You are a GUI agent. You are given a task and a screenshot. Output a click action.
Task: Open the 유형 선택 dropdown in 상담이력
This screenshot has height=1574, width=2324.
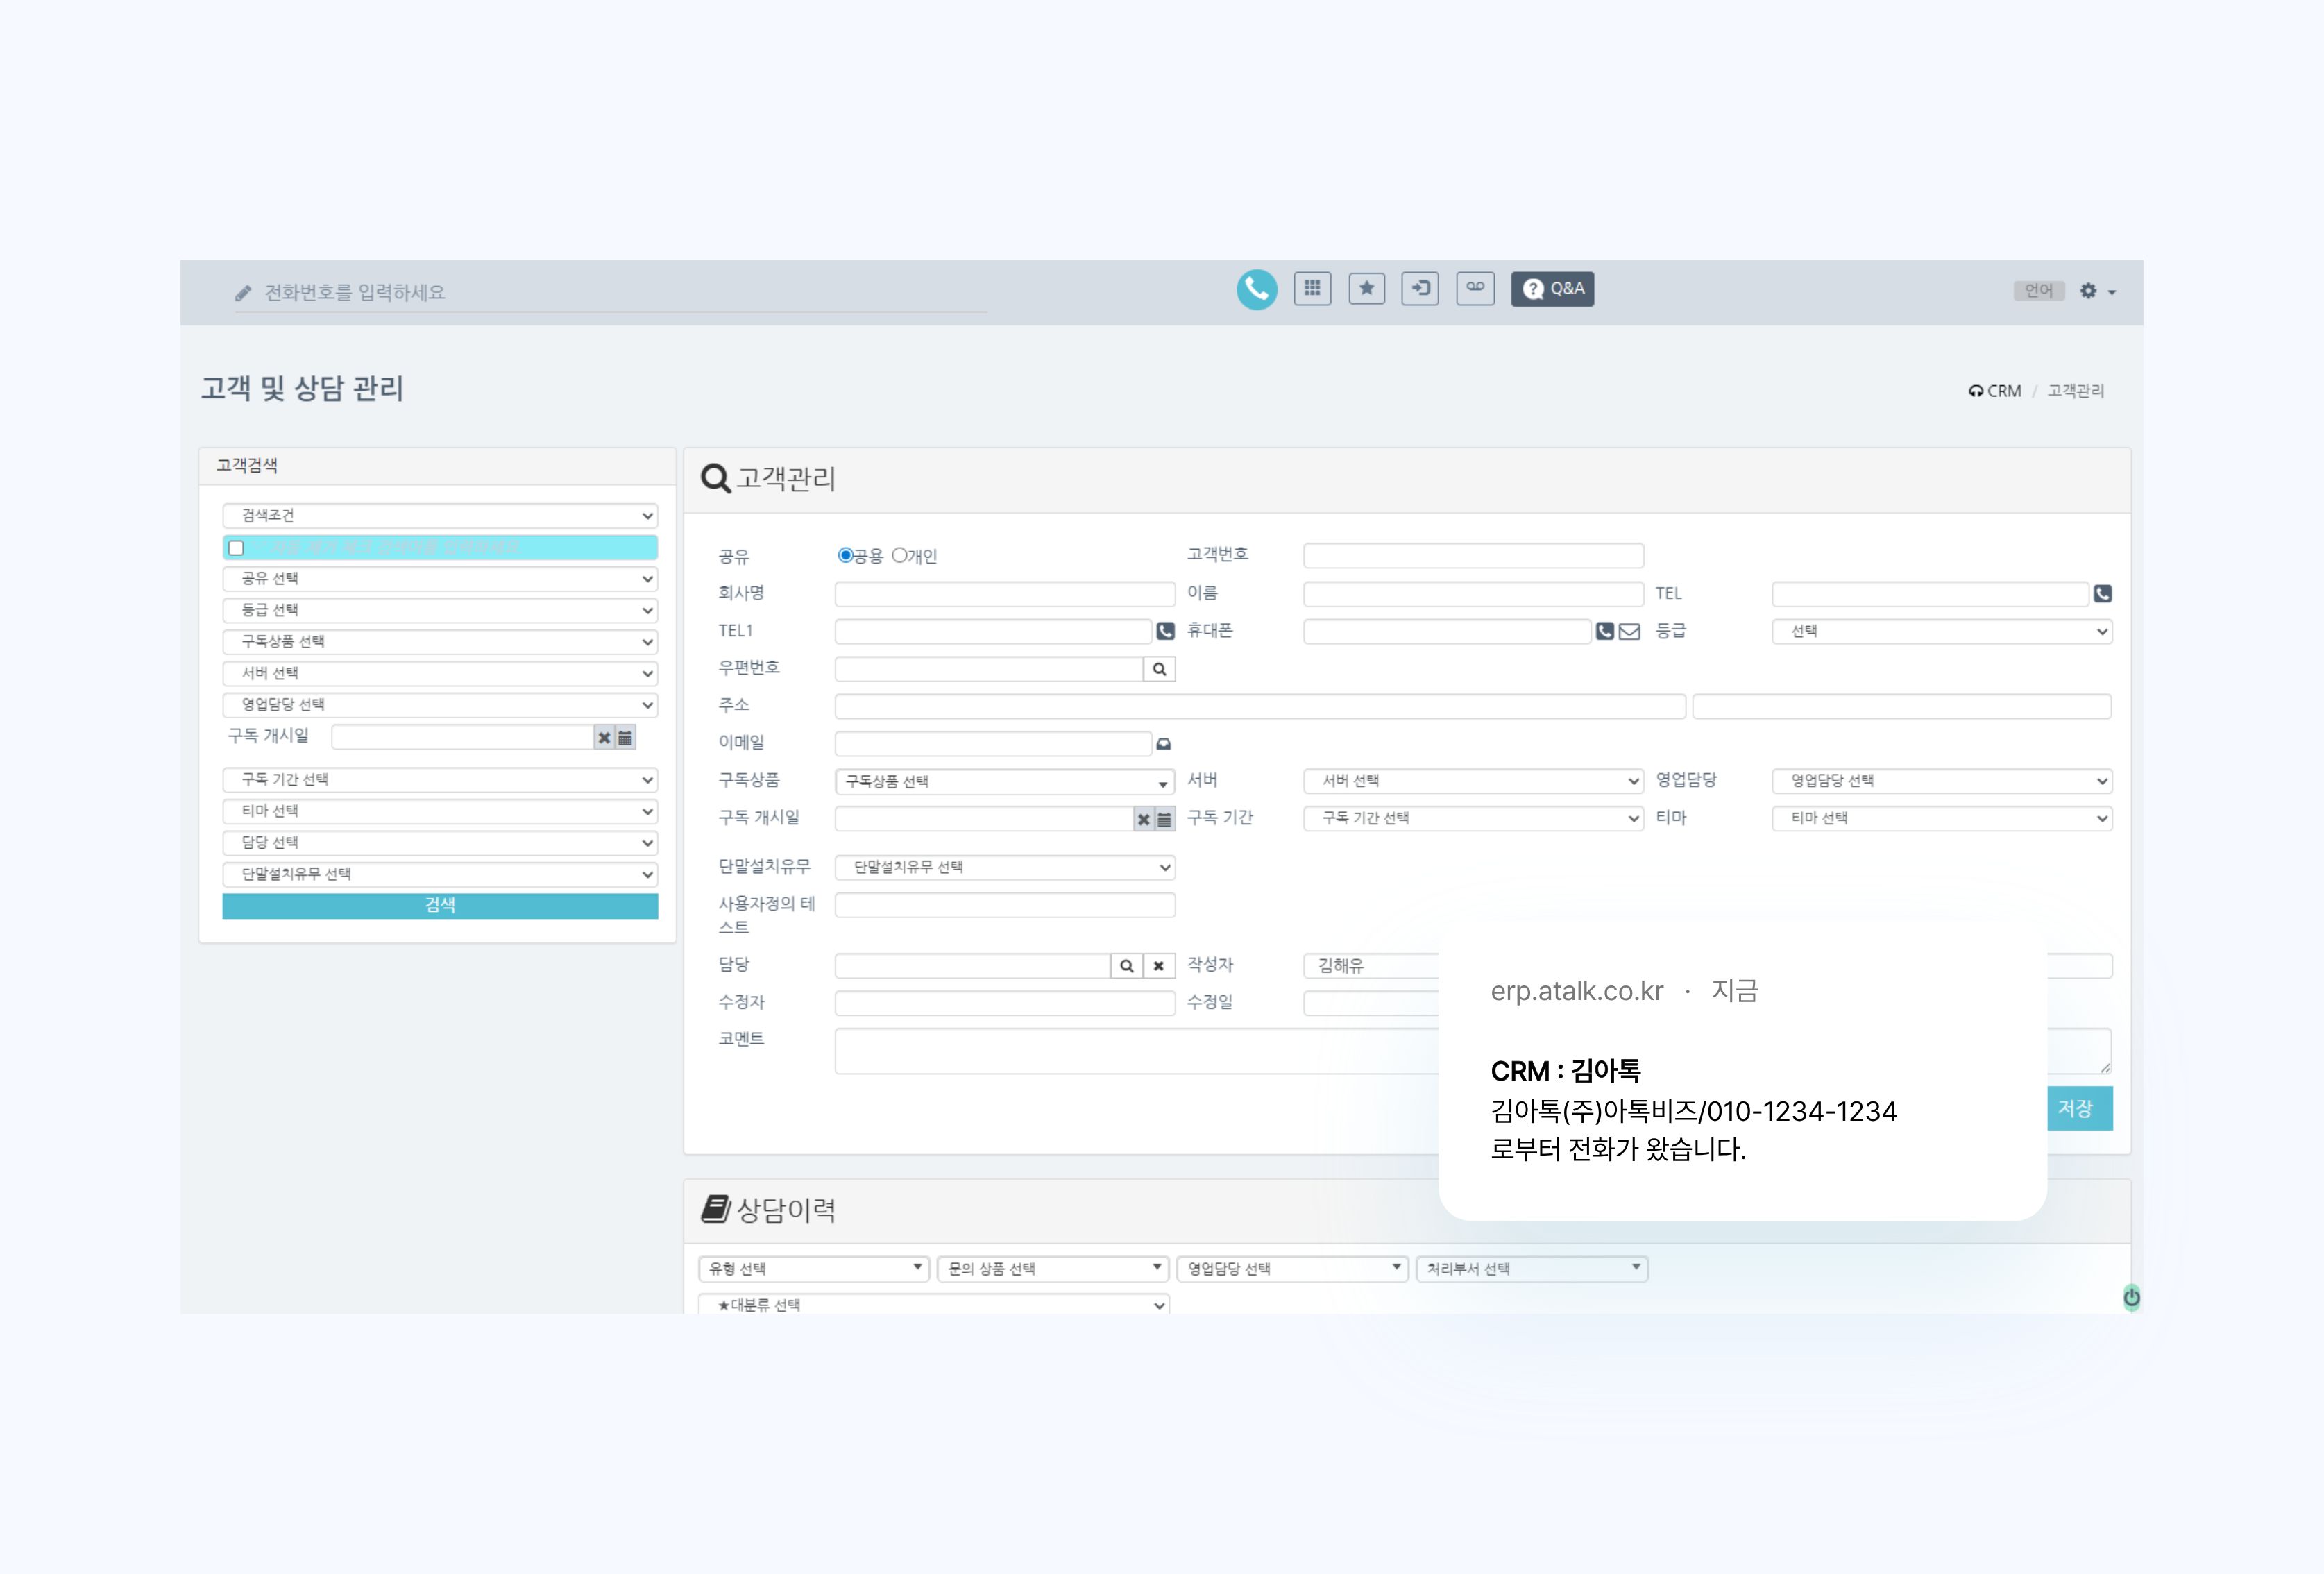[x=814, y=1269]
